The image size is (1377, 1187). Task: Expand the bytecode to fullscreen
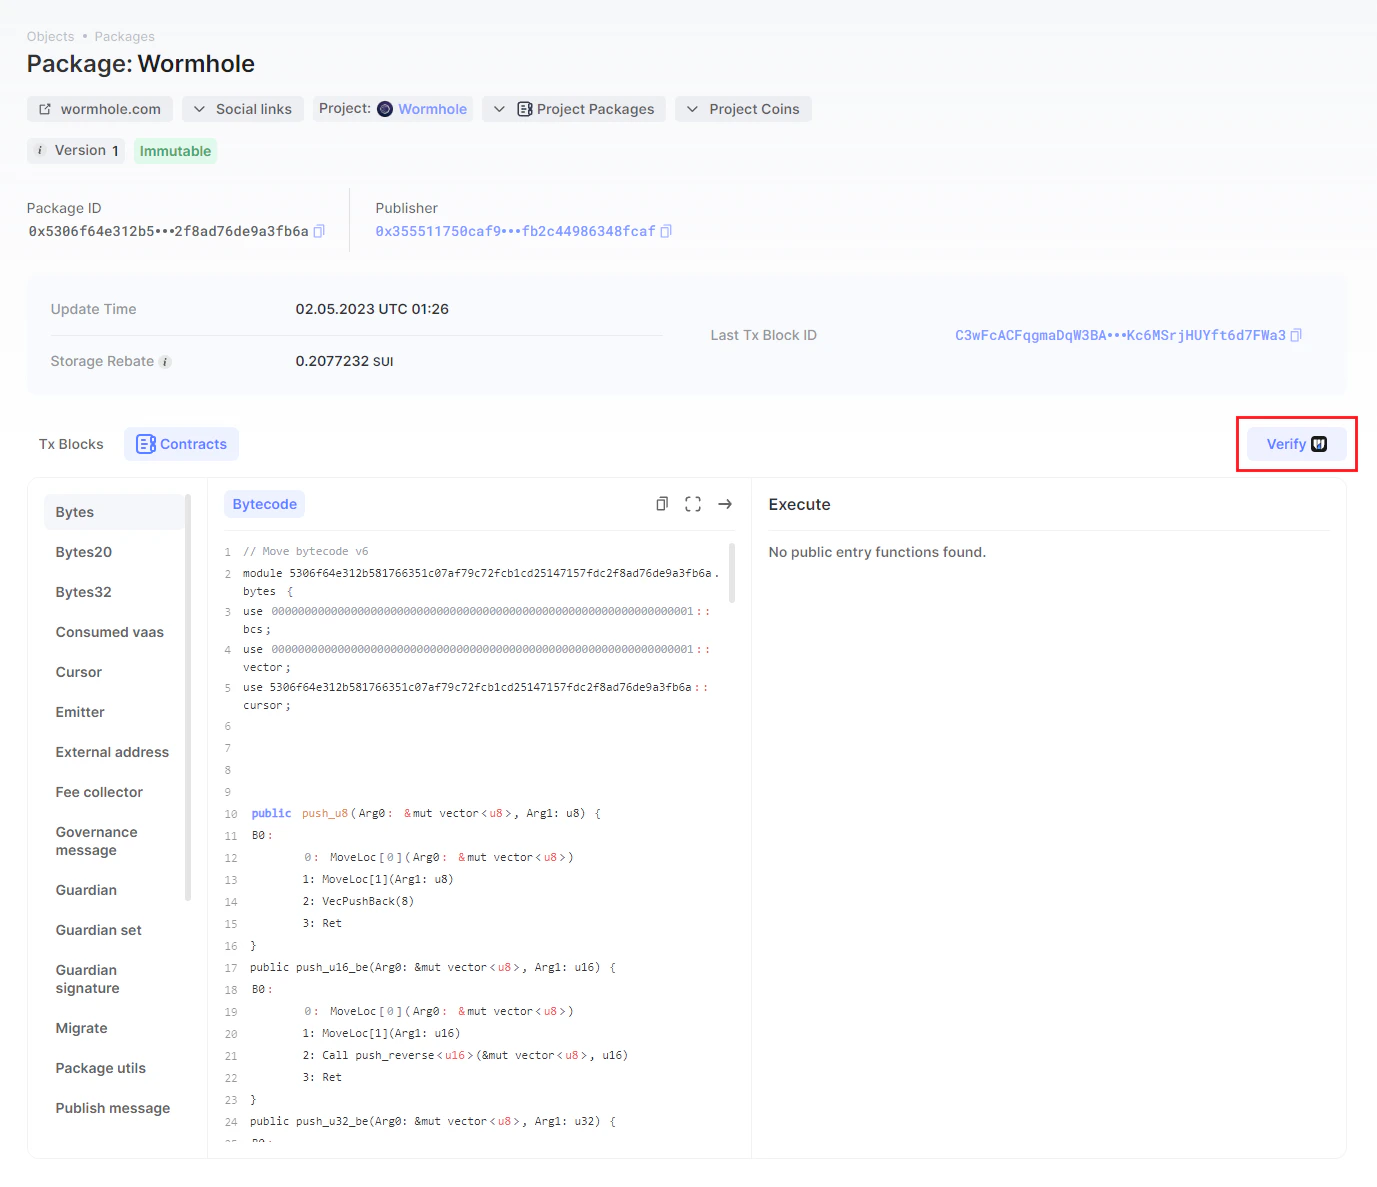pos(693,504)
